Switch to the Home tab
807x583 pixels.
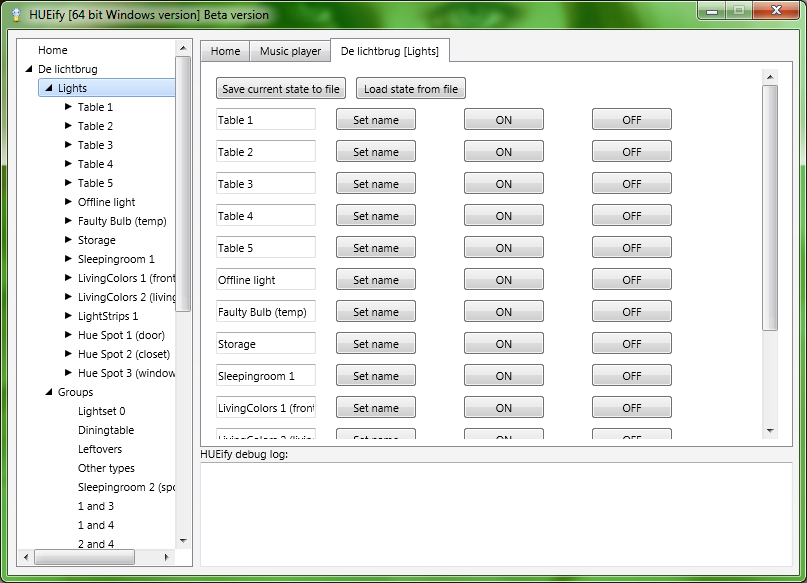pyautogui.click(x=225, y=51)
